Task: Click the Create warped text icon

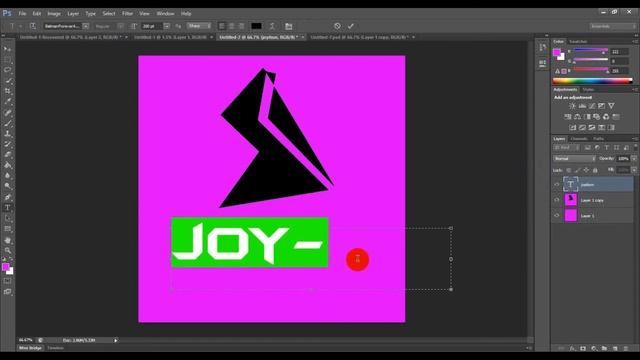Action: pyautogui.click(x=272, y=26)
